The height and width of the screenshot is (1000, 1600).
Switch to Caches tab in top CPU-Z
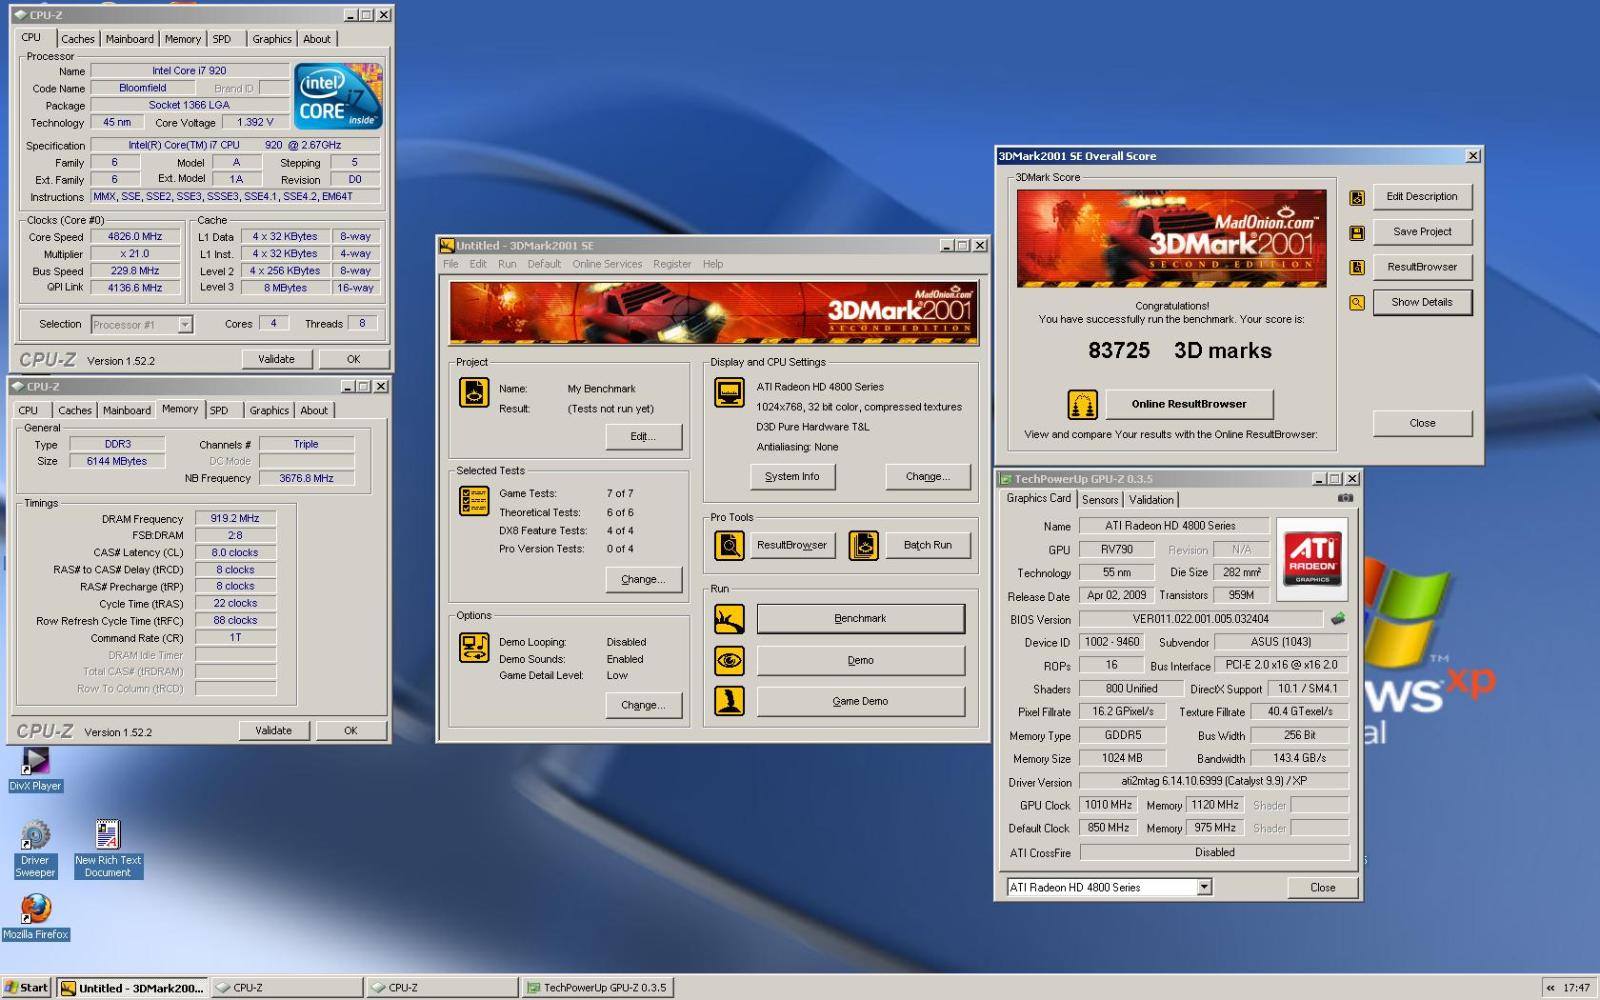(77, 39)
